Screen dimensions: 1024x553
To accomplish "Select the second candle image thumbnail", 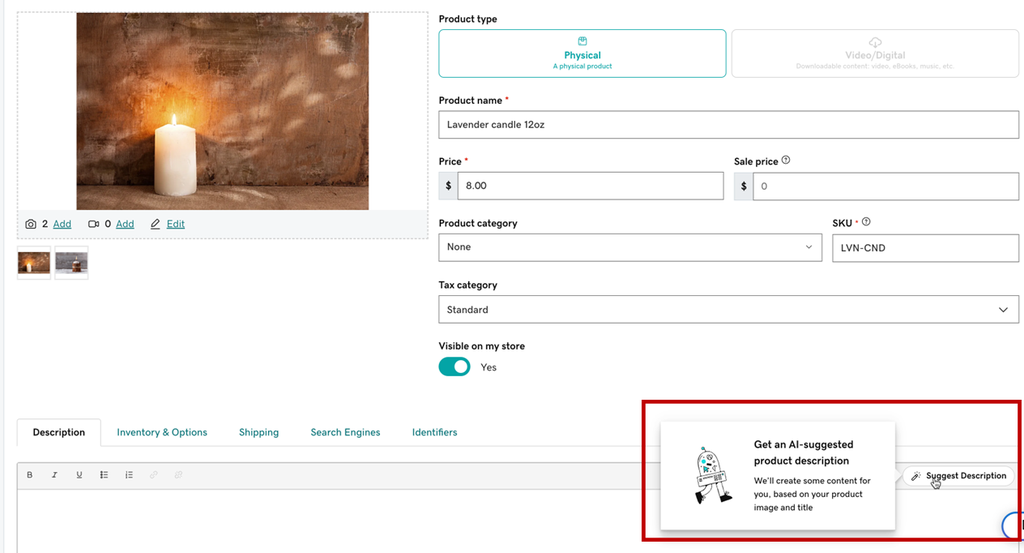I will [71, 262].
